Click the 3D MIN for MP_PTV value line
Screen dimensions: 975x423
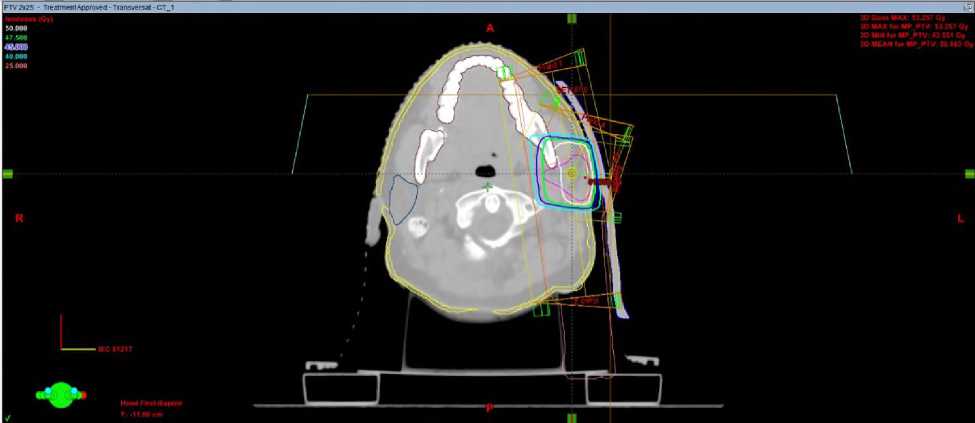914,35
